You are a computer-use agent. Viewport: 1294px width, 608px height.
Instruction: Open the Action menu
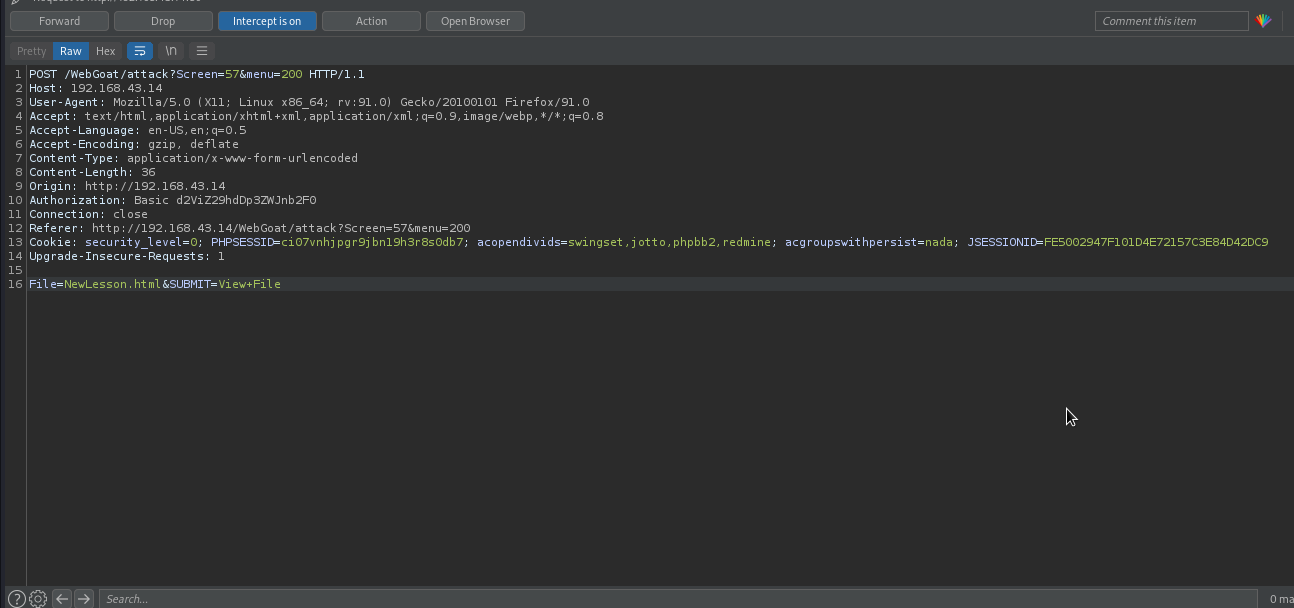[x=371, y=21]
